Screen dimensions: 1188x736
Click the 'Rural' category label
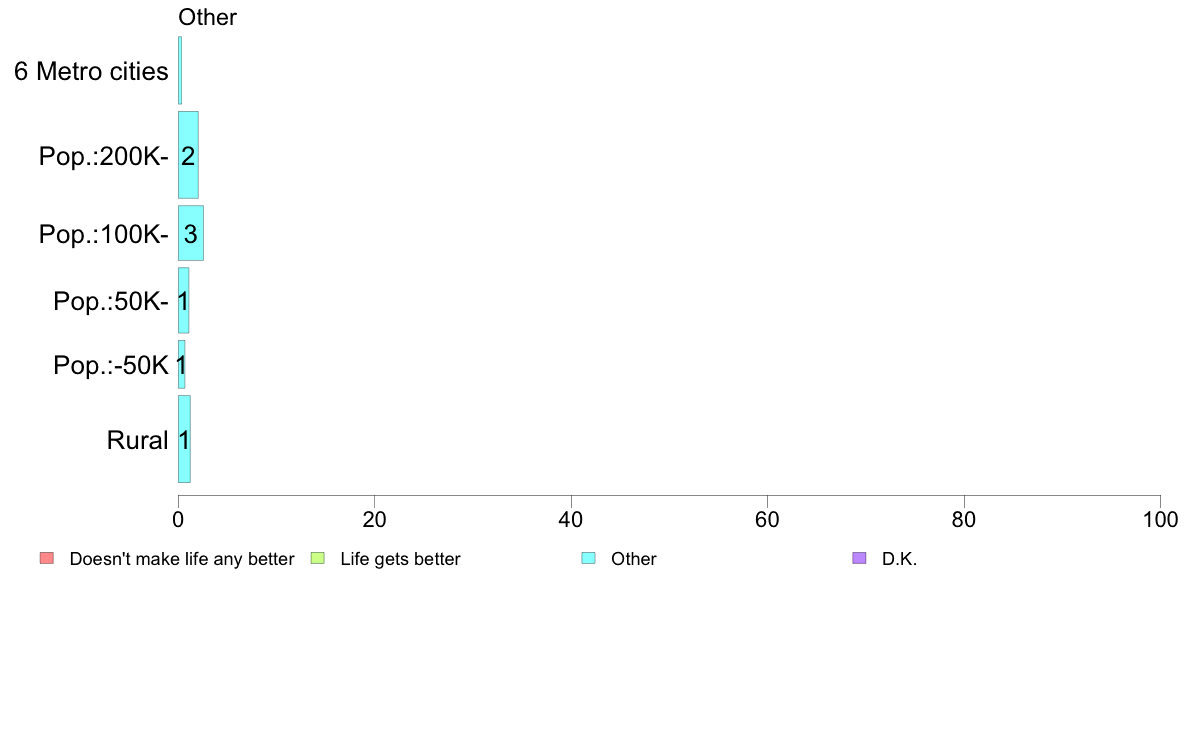click(x=137, y=440)
